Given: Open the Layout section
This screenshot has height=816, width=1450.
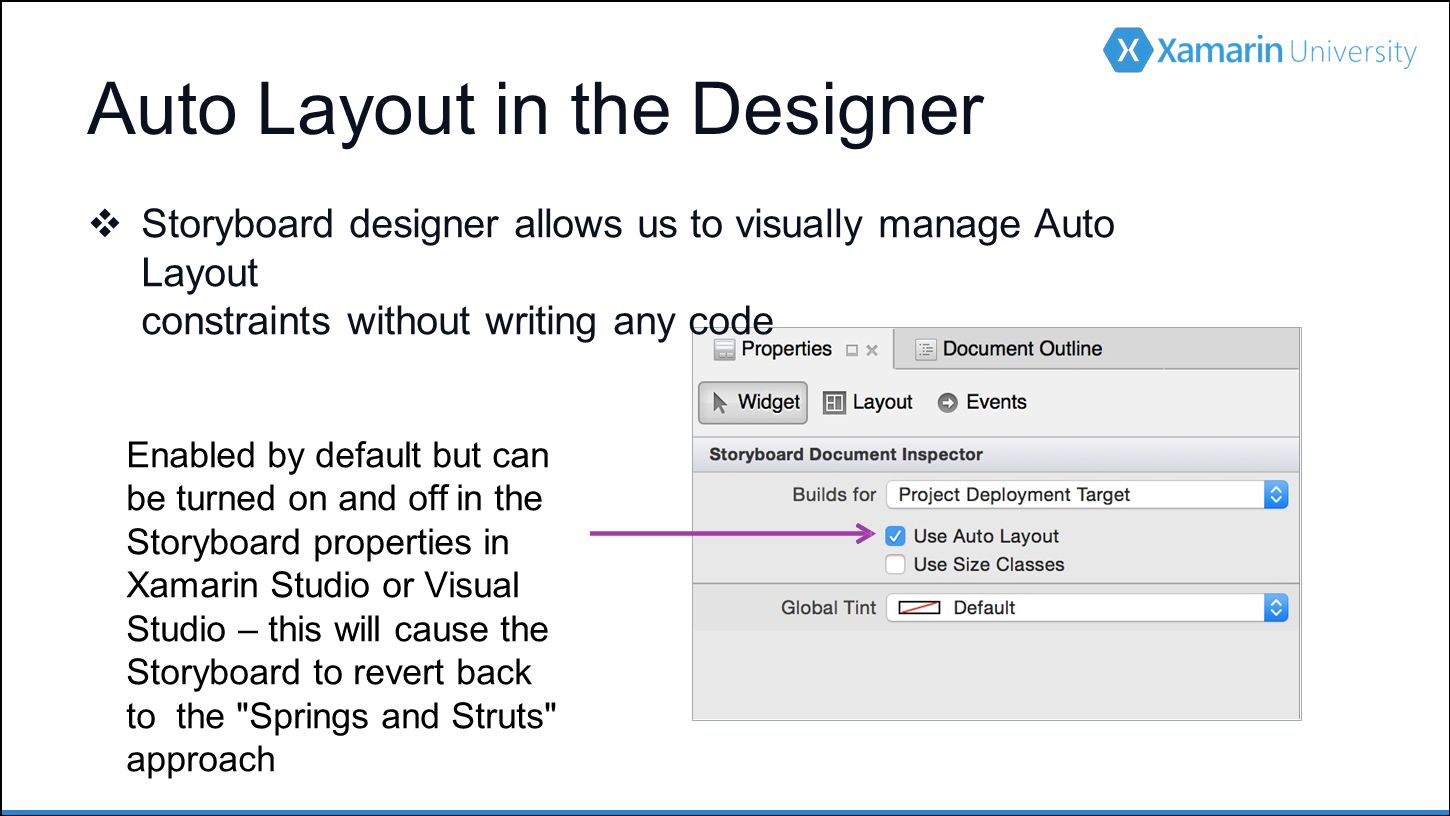Looking at the screenshot, I should [868, 402].
